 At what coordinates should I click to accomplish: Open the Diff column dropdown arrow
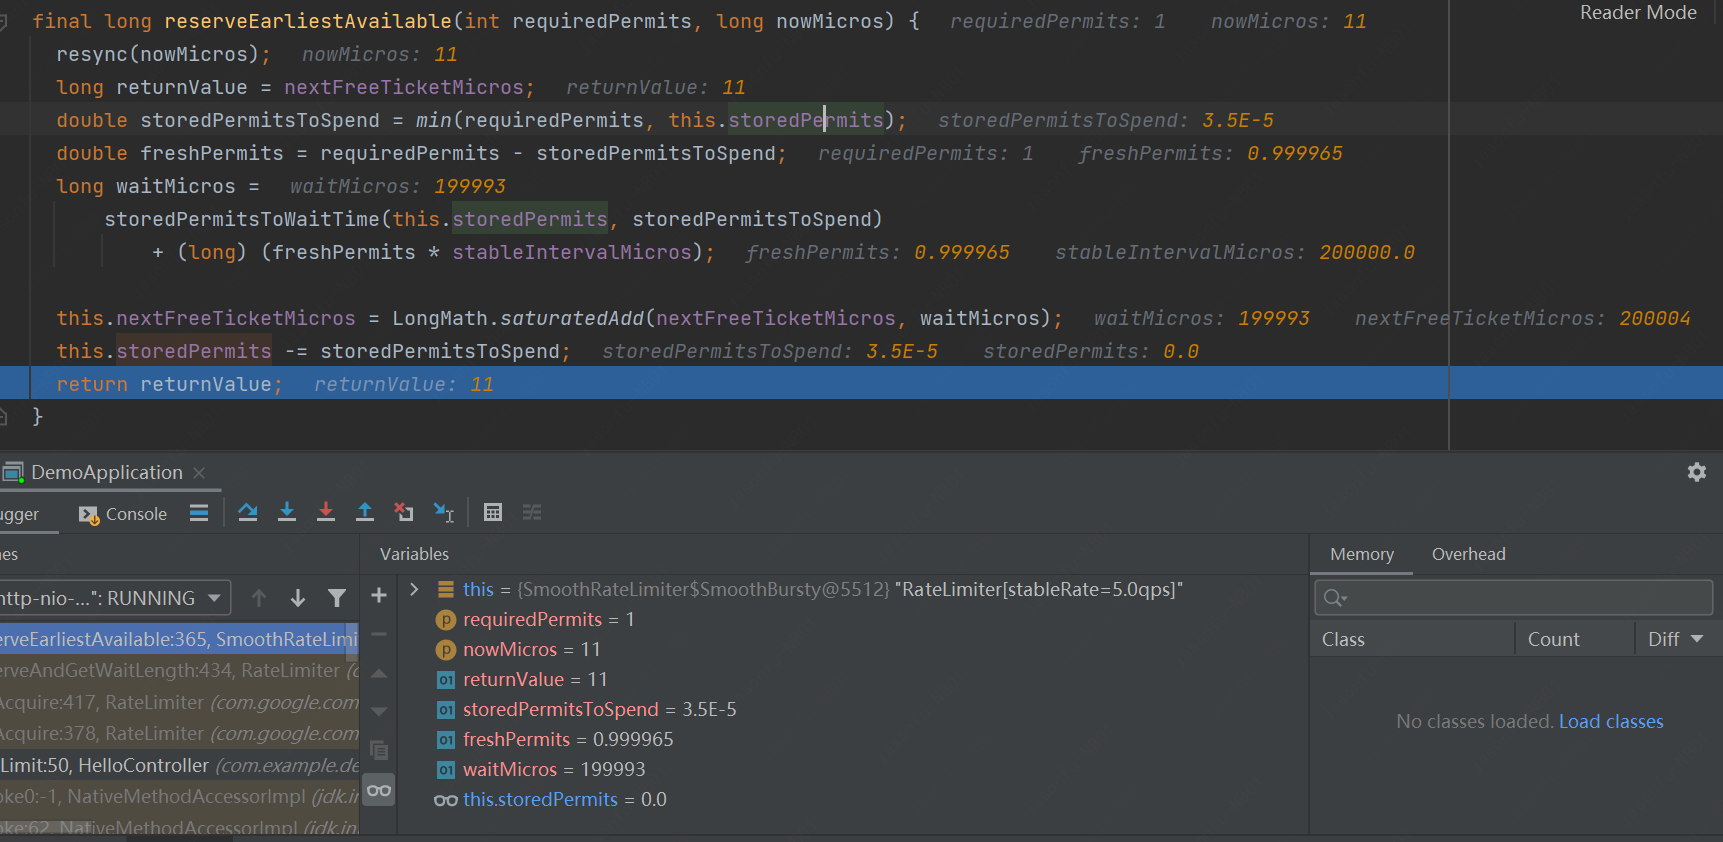[x=1697, y=639]
